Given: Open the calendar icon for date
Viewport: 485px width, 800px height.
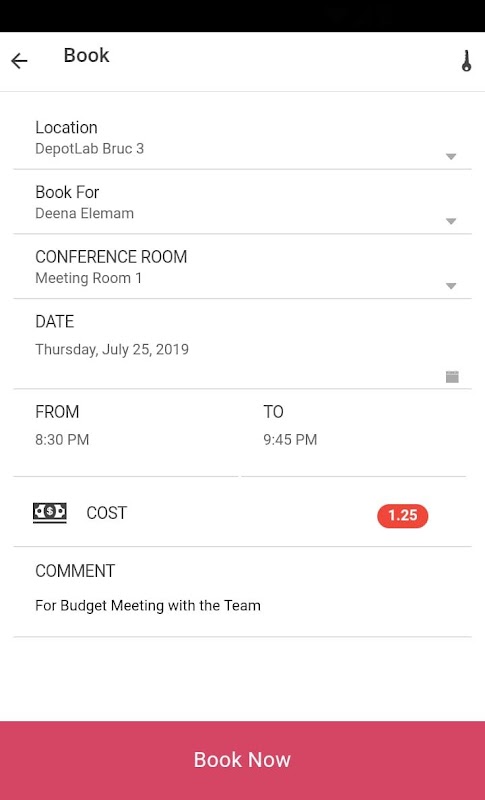Looking at the screenshot, I should 452,377.
